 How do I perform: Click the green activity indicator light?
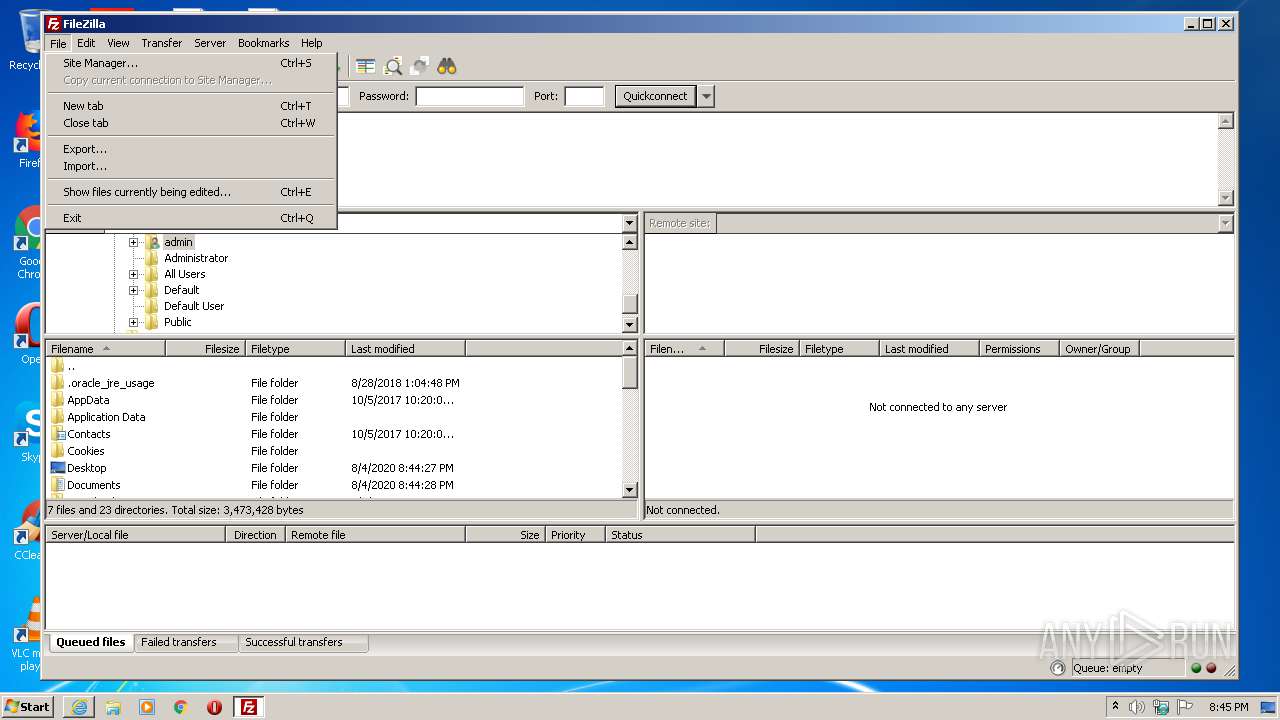(x=1196, y=668)
